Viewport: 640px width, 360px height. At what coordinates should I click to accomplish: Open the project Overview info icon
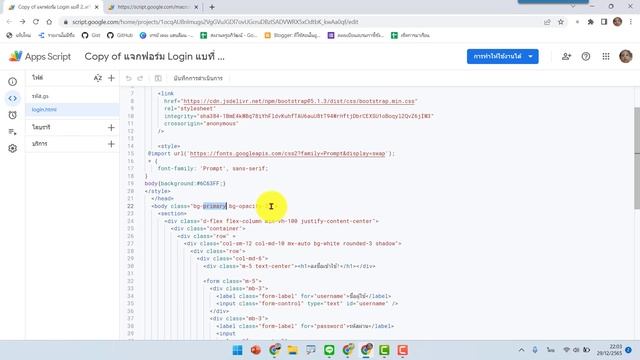13,82
